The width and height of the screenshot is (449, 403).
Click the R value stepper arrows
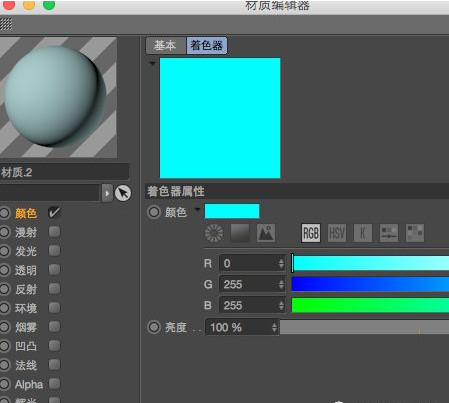click(281, 264)
